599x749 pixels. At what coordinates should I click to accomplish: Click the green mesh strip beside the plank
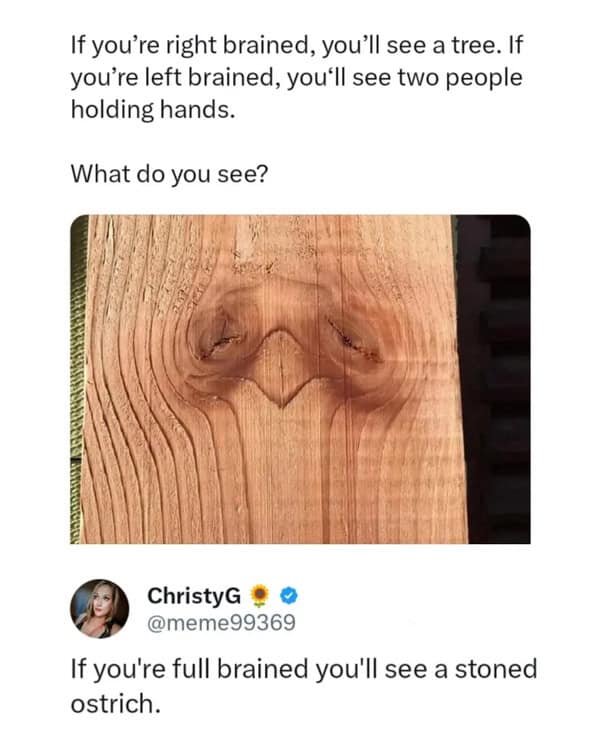tap(77, 379)
